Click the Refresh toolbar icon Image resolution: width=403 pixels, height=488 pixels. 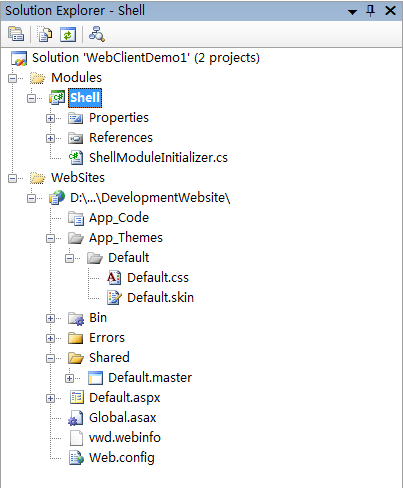(x=68, y=35)
